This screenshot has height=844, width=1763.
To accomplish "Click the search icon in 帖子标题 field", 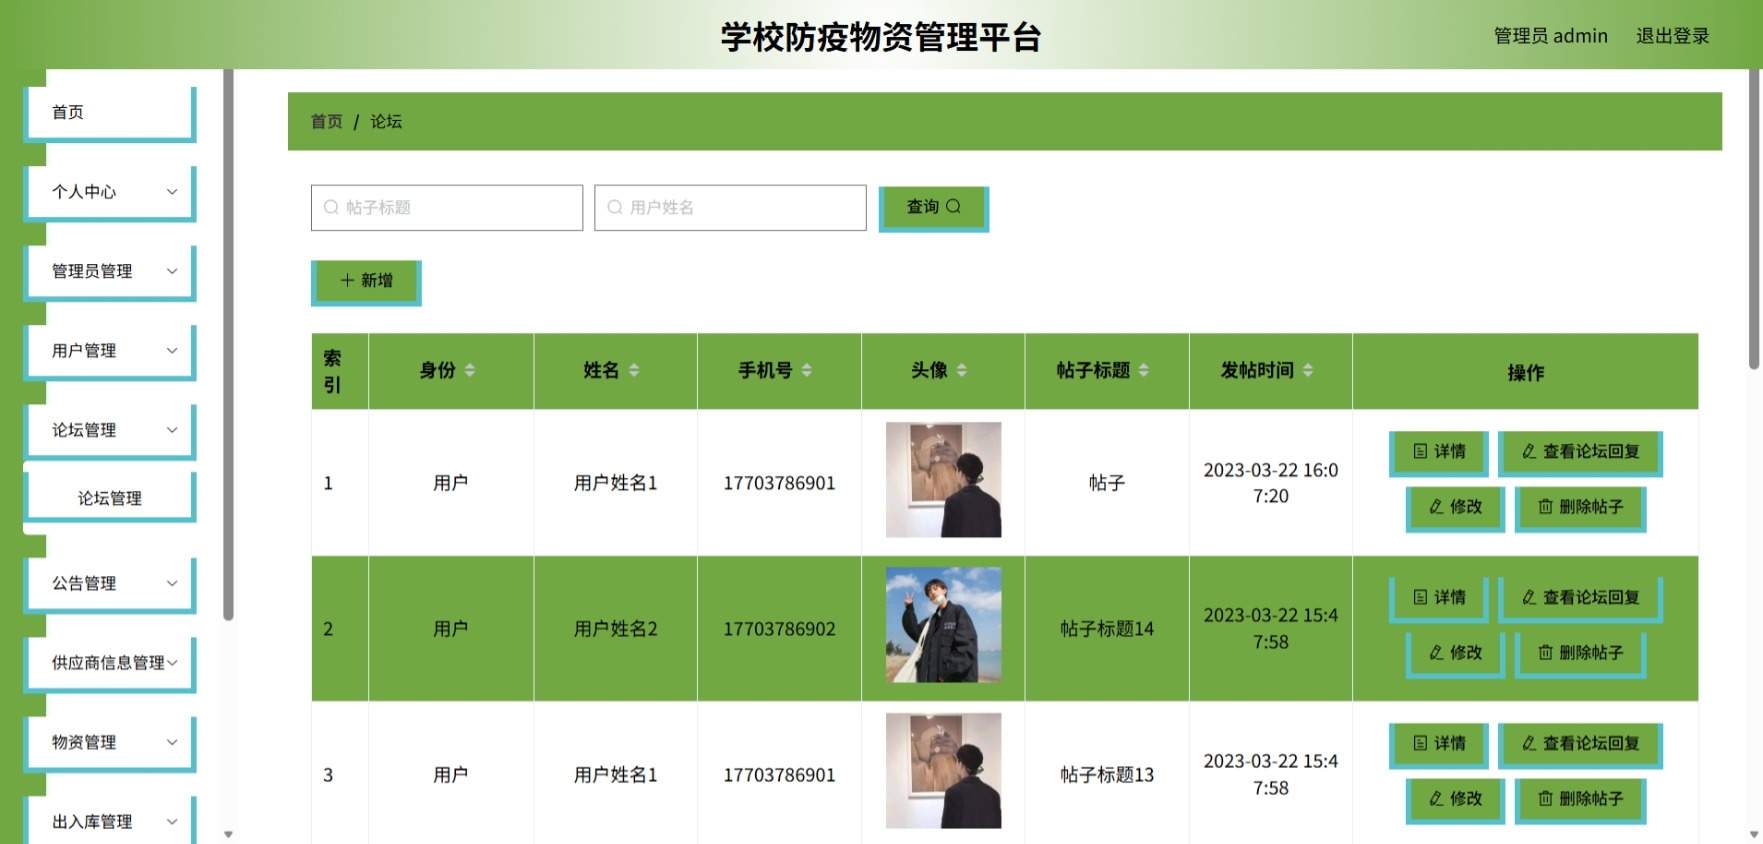I will point(331,207).
